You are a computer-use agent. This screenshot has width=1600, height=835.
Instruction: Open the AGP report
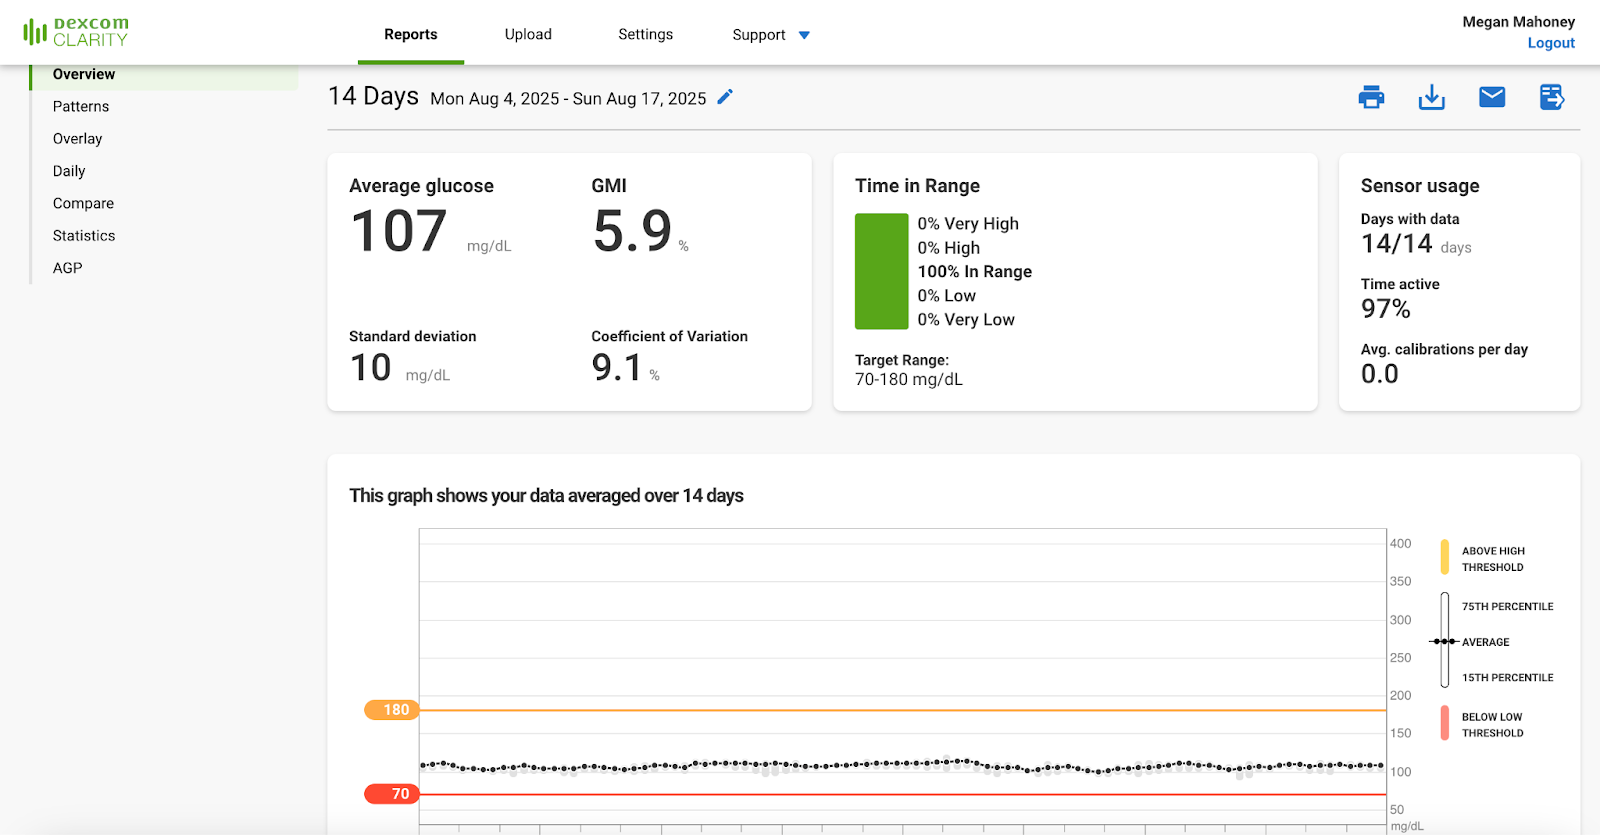pyautogui.click(x=68, y=268)
